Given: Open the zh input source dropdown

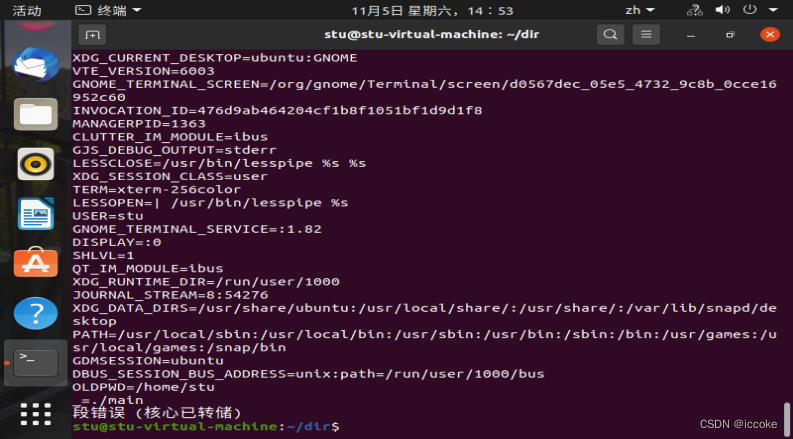Looking at the screenshot, I should (640, 10).
